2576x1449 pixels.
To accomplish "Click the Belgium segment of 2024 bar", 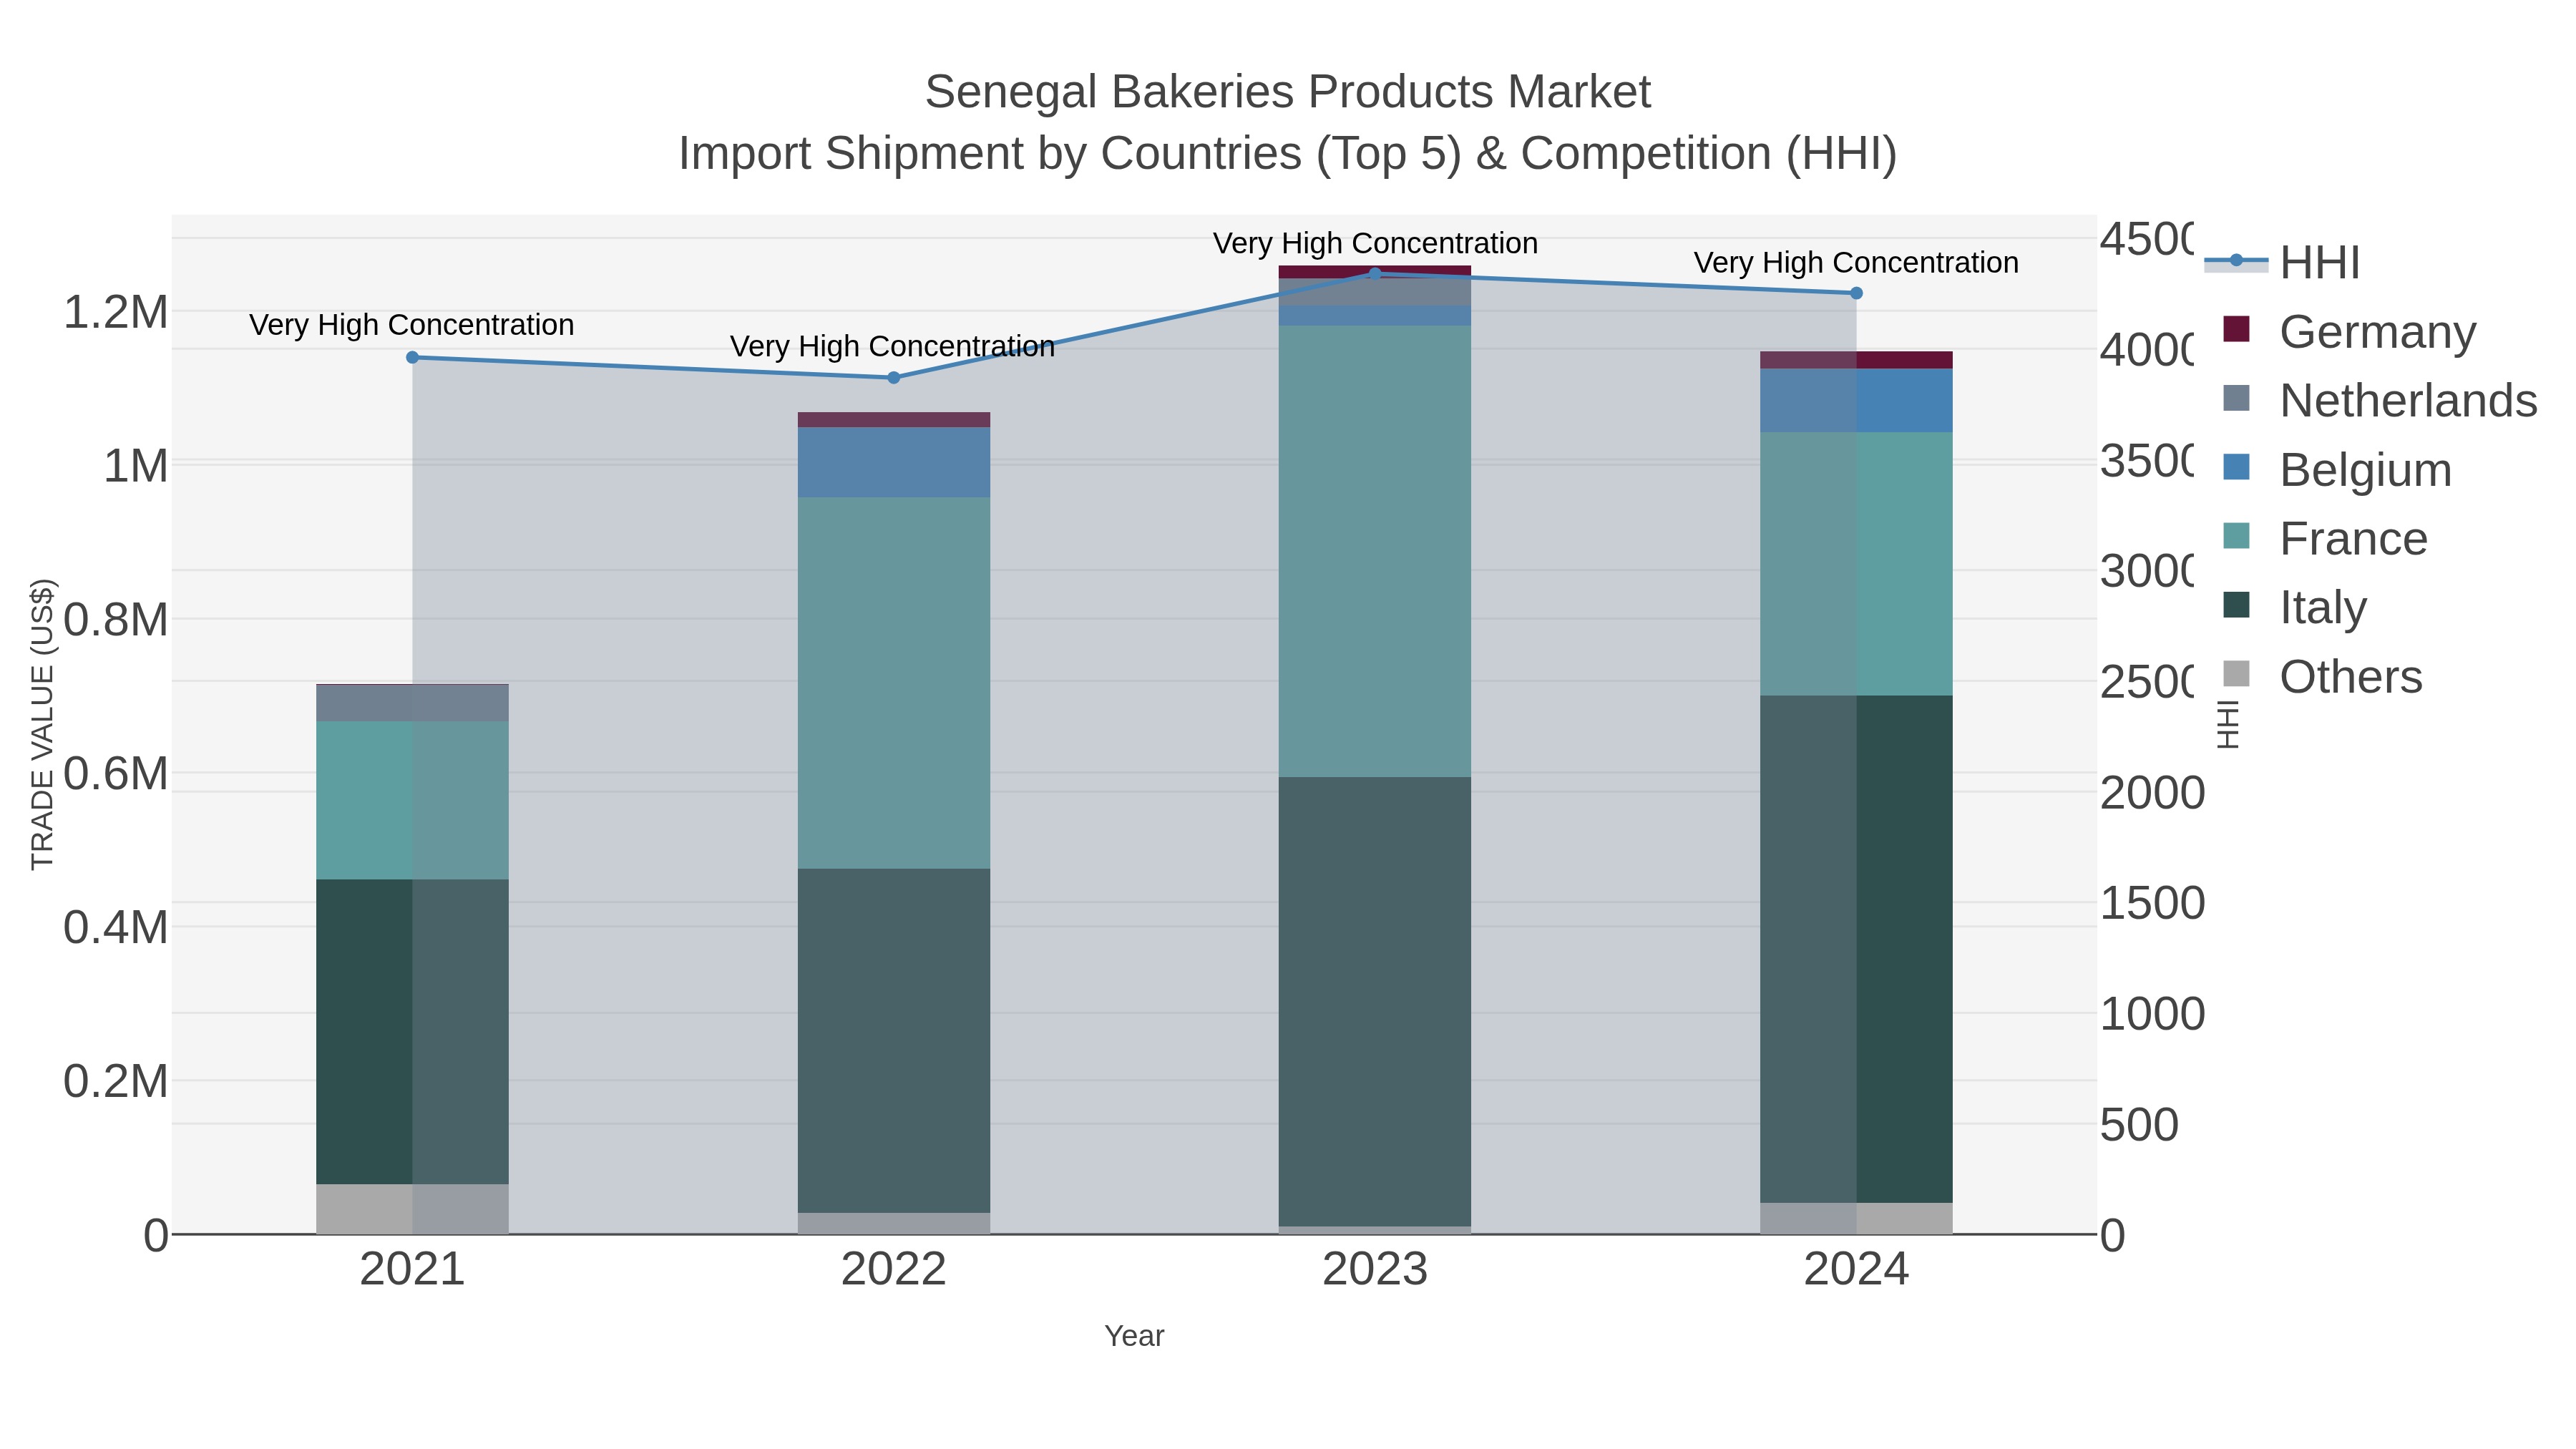I will pos(1856,400).
